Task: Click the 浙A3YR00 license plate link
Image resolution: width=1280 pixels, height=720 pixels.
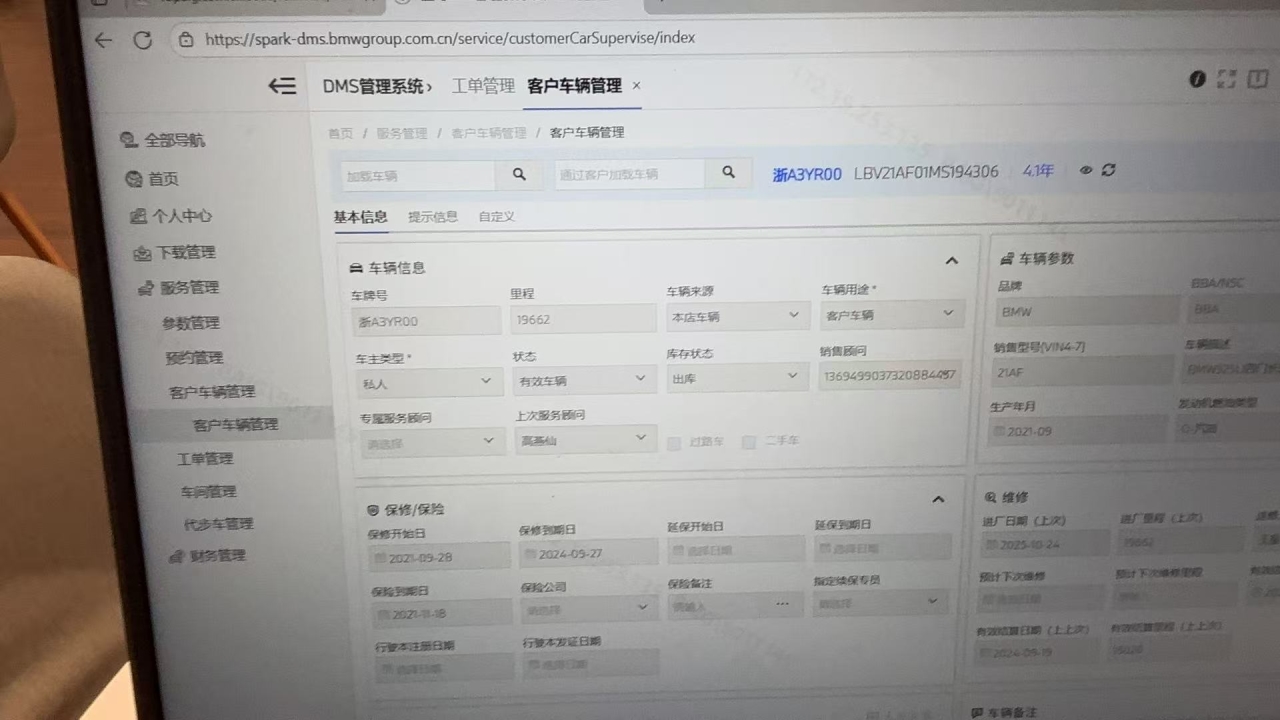Action: coord(807,173)
